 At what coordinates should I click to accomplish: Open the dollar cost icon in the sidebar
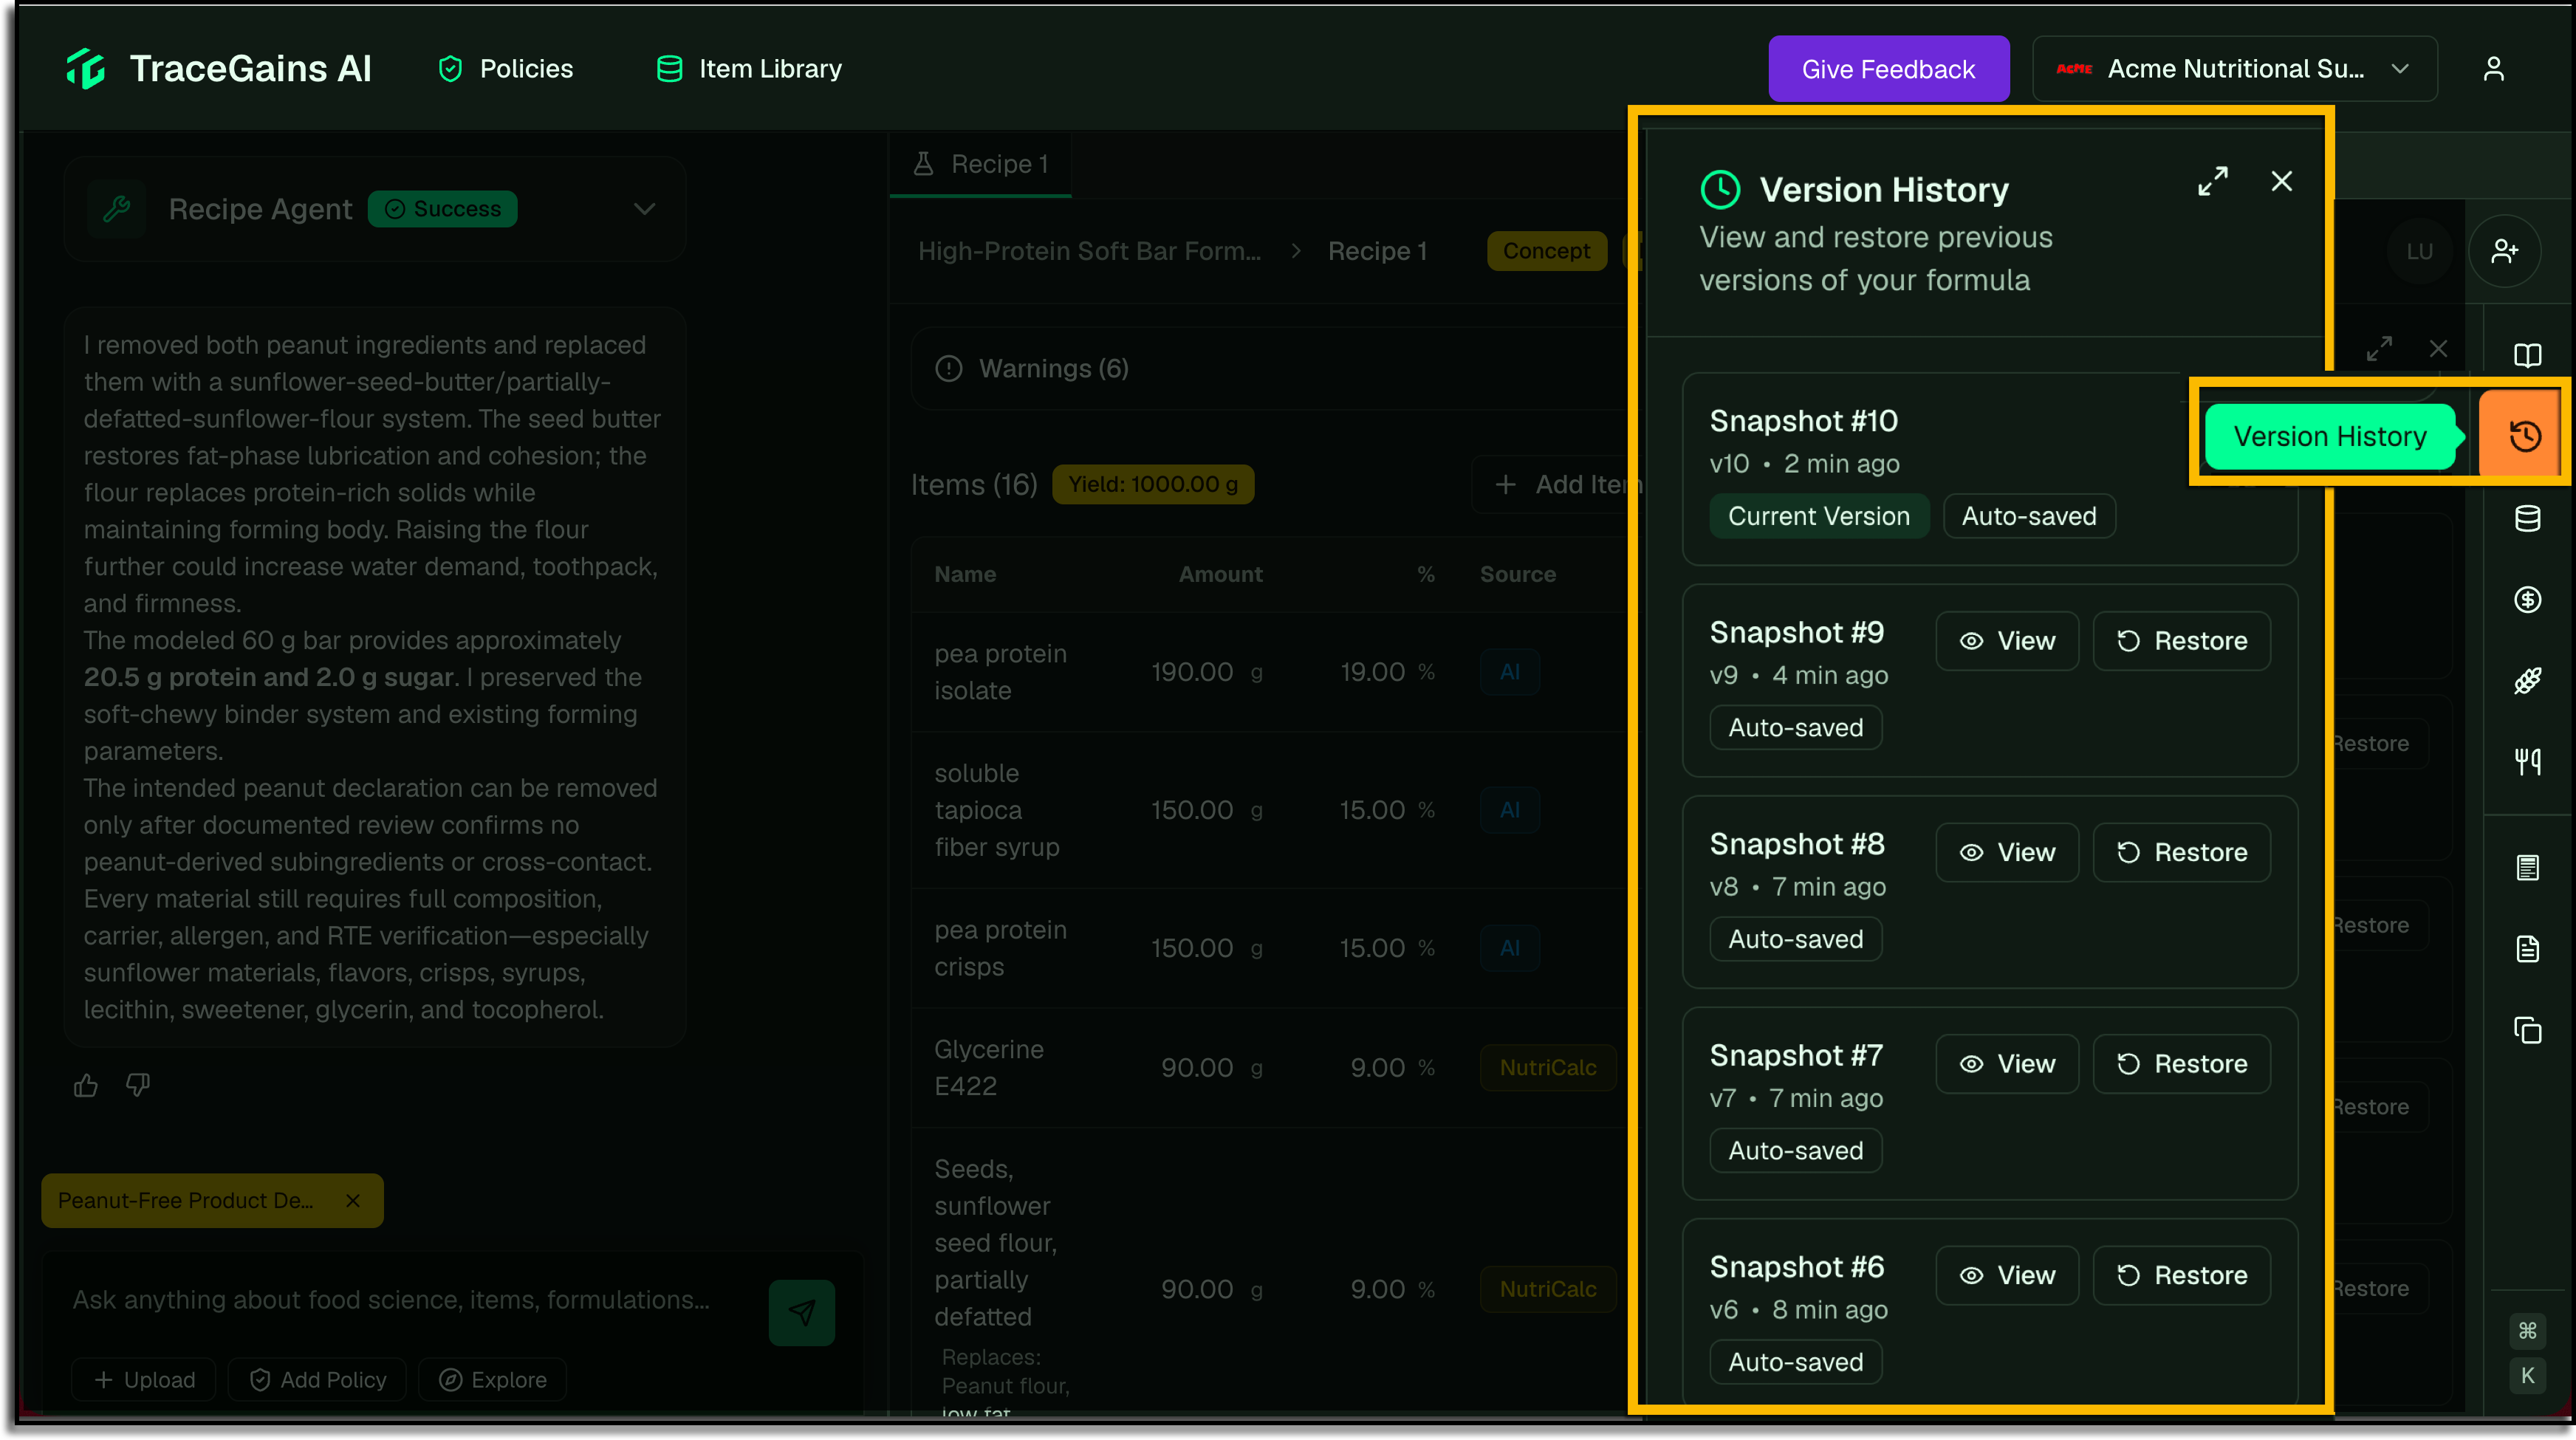(2528, 600)
